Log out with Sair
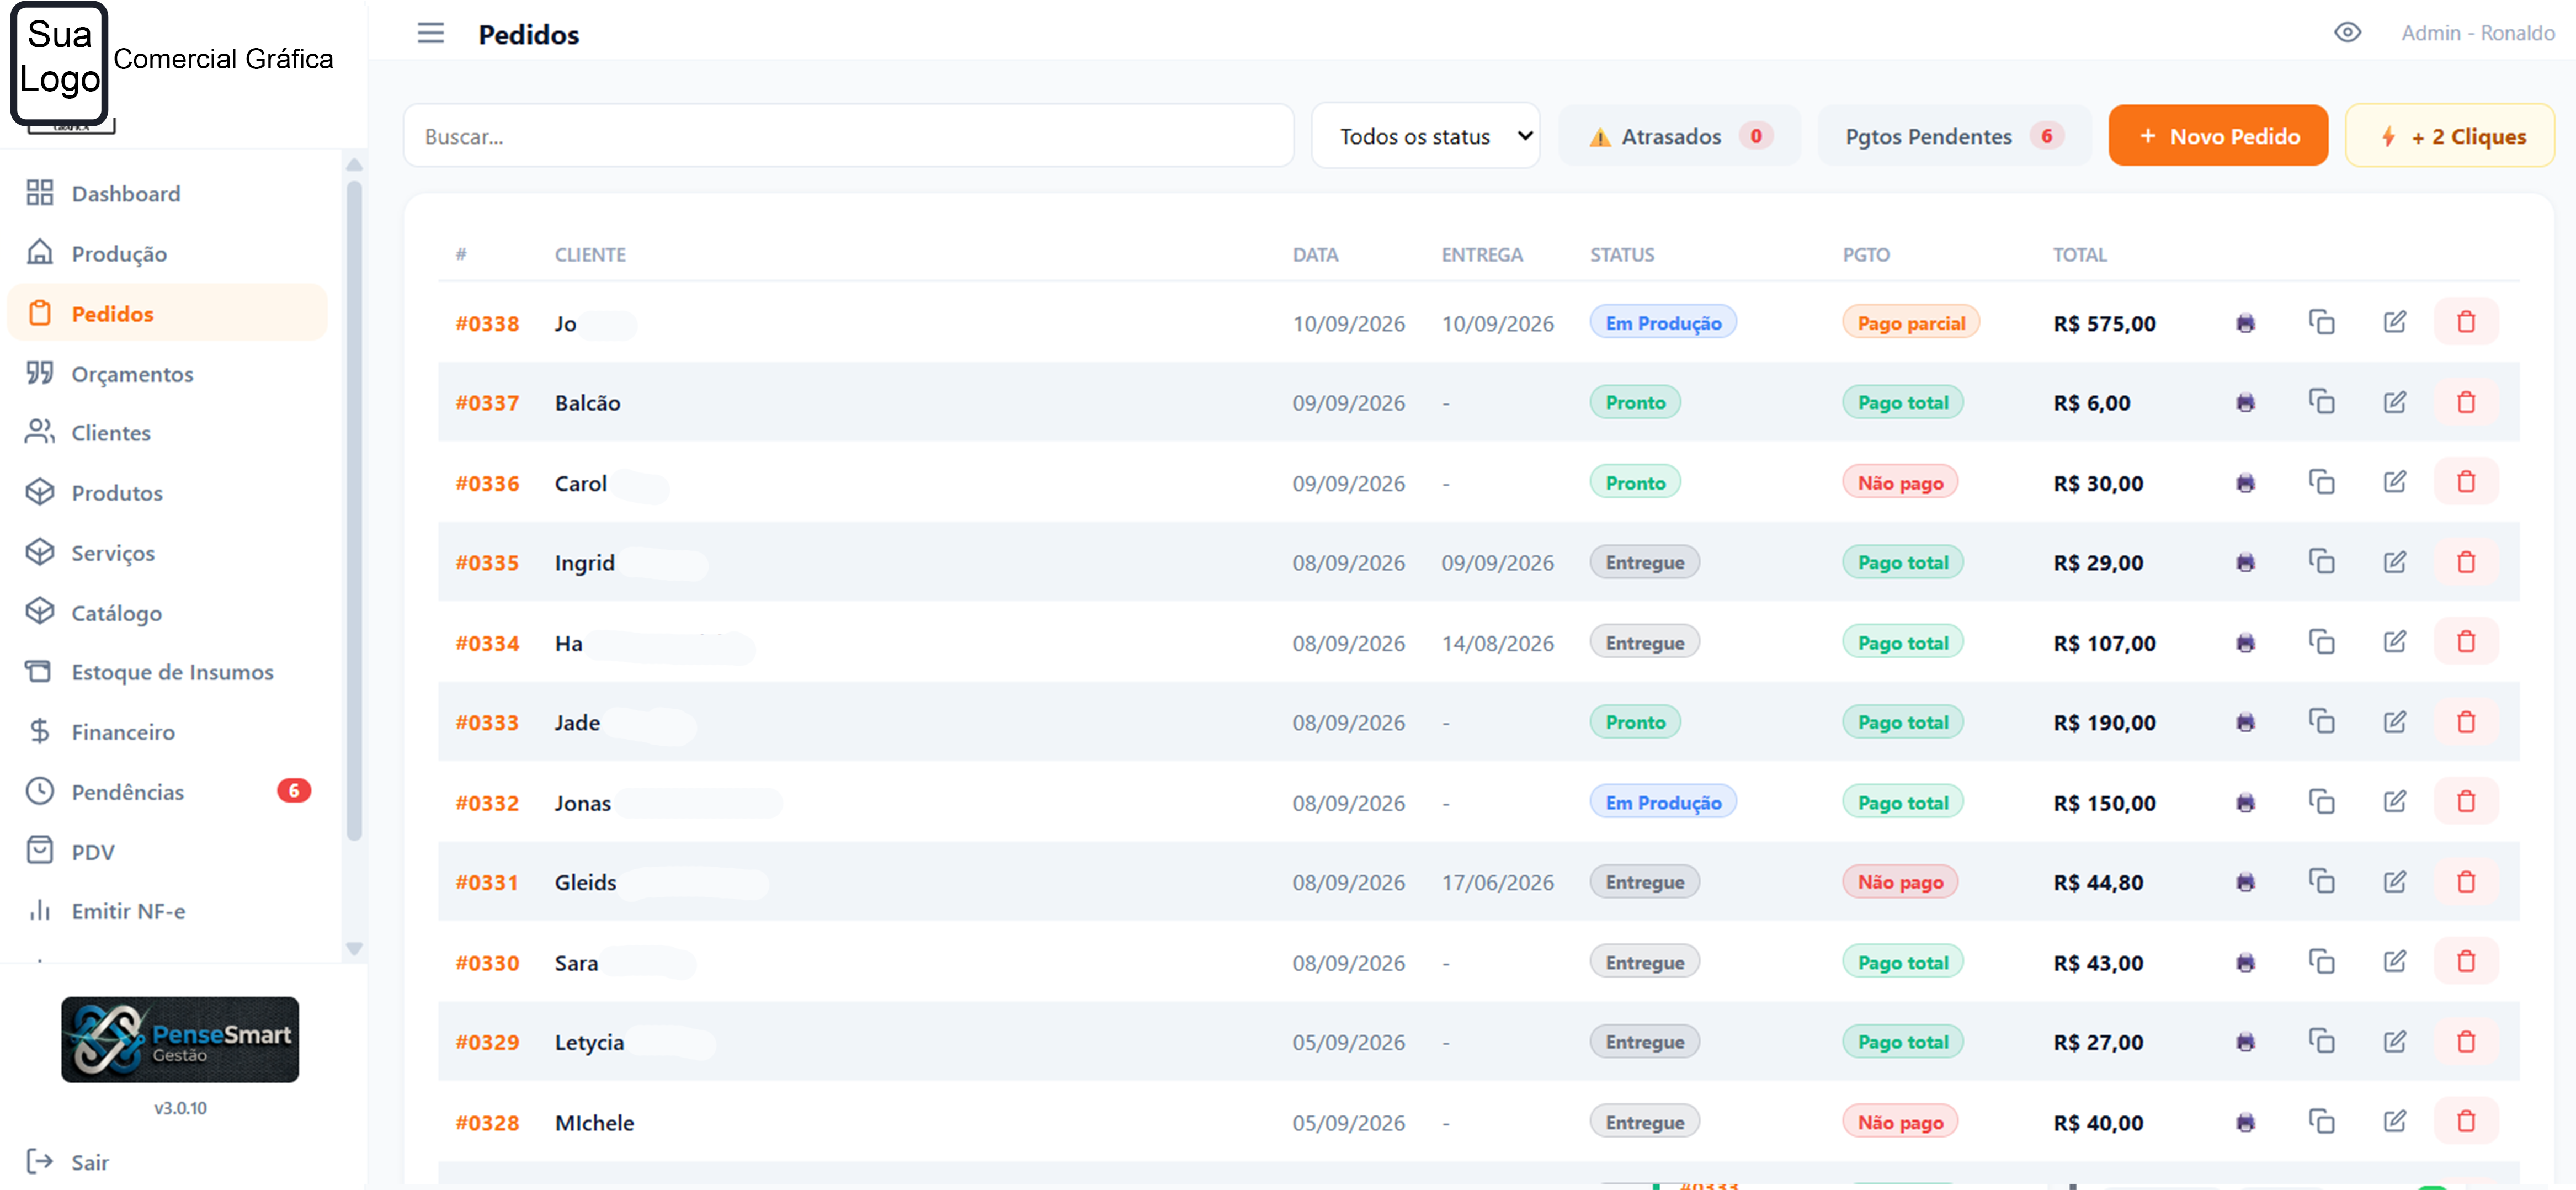 tap(68, 1162)
